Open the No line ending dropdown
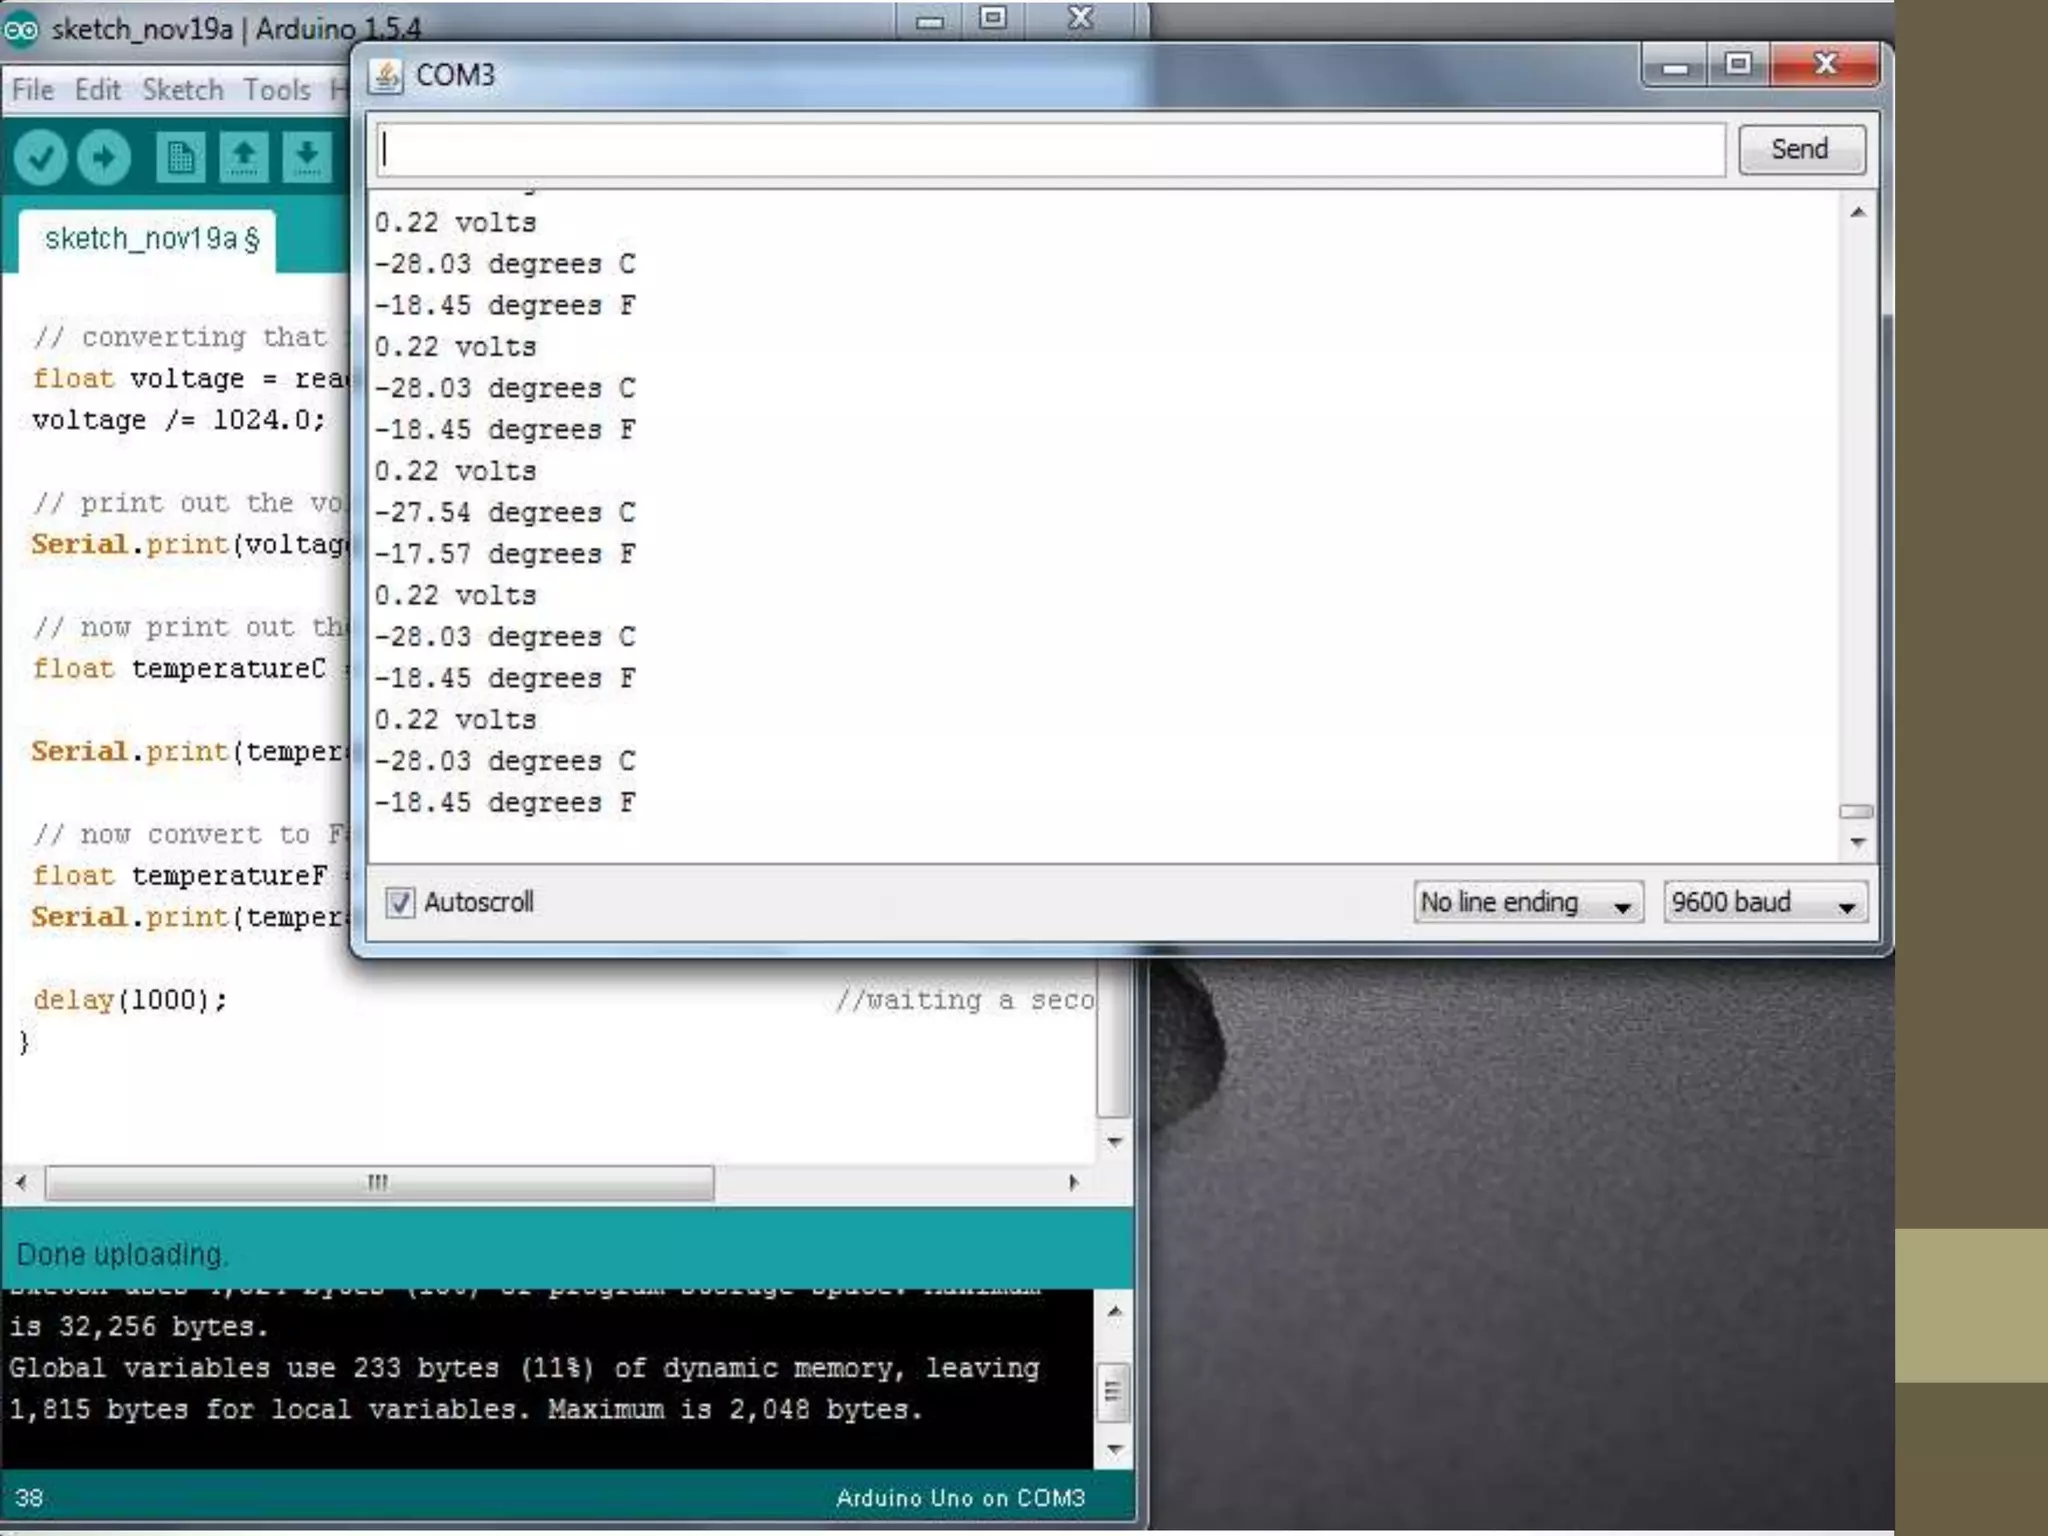This screenshot has height=1536, width=2048. (1527, 903)
